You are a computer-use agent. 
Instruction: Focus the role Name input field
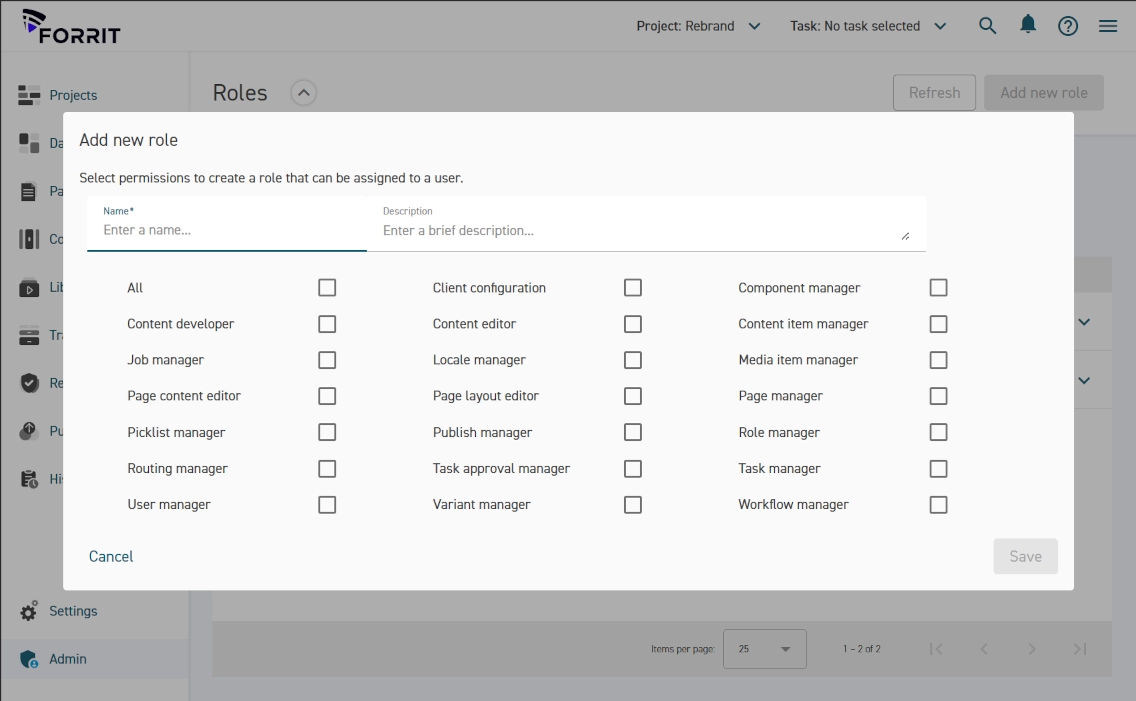[227, 230]
